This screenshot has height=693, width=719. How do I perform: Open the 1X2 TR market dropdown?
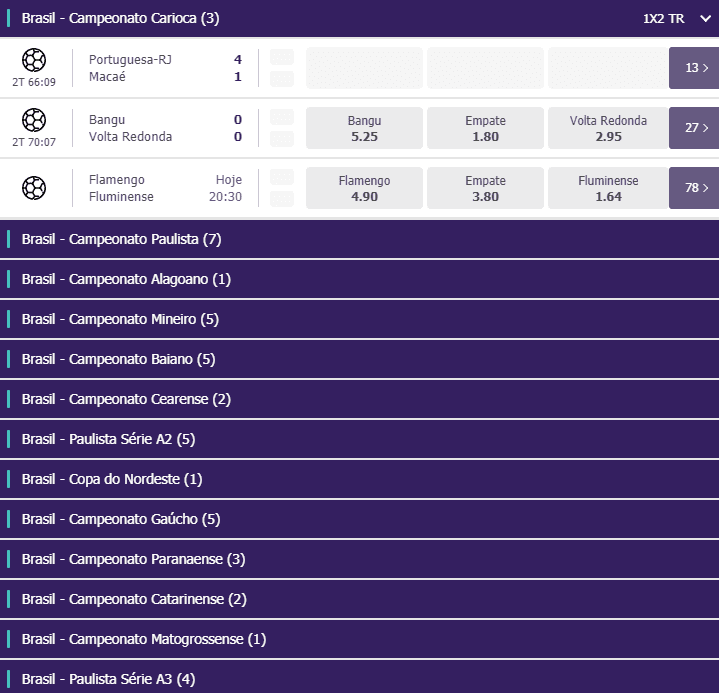coord(677,18)
